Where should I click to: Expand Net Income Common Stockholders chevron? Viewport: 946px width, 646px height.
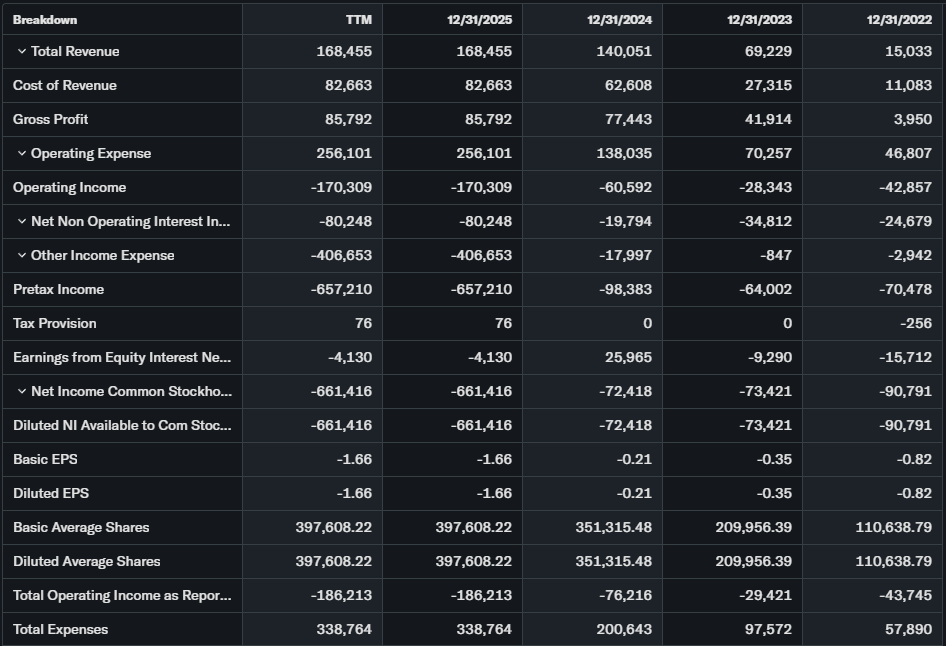22,392
